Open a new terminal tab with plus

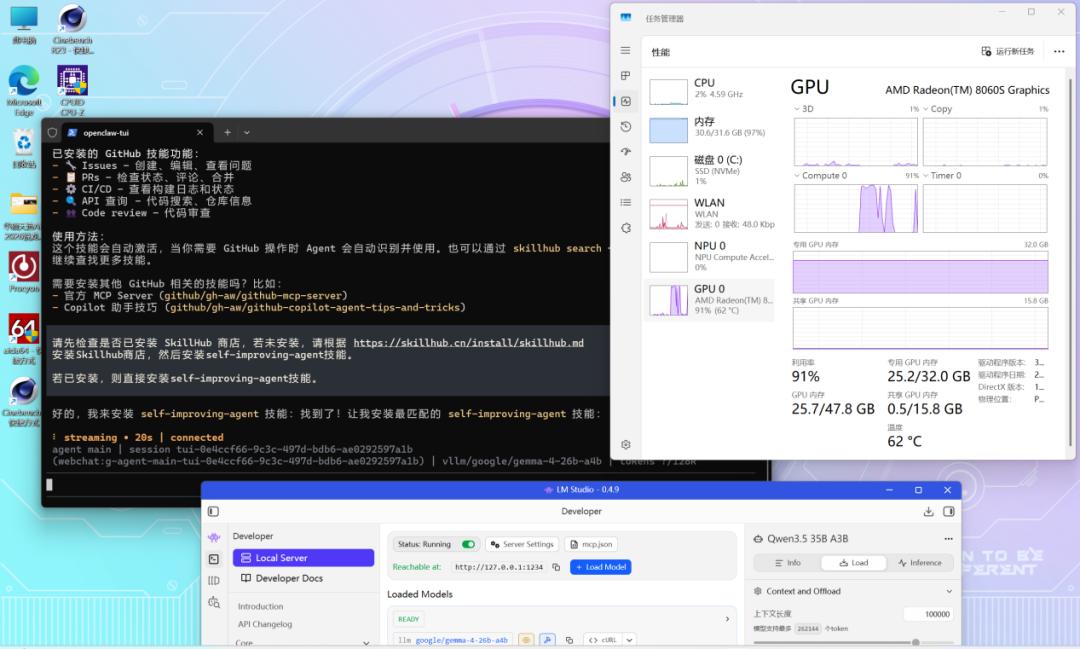(227, 132)
